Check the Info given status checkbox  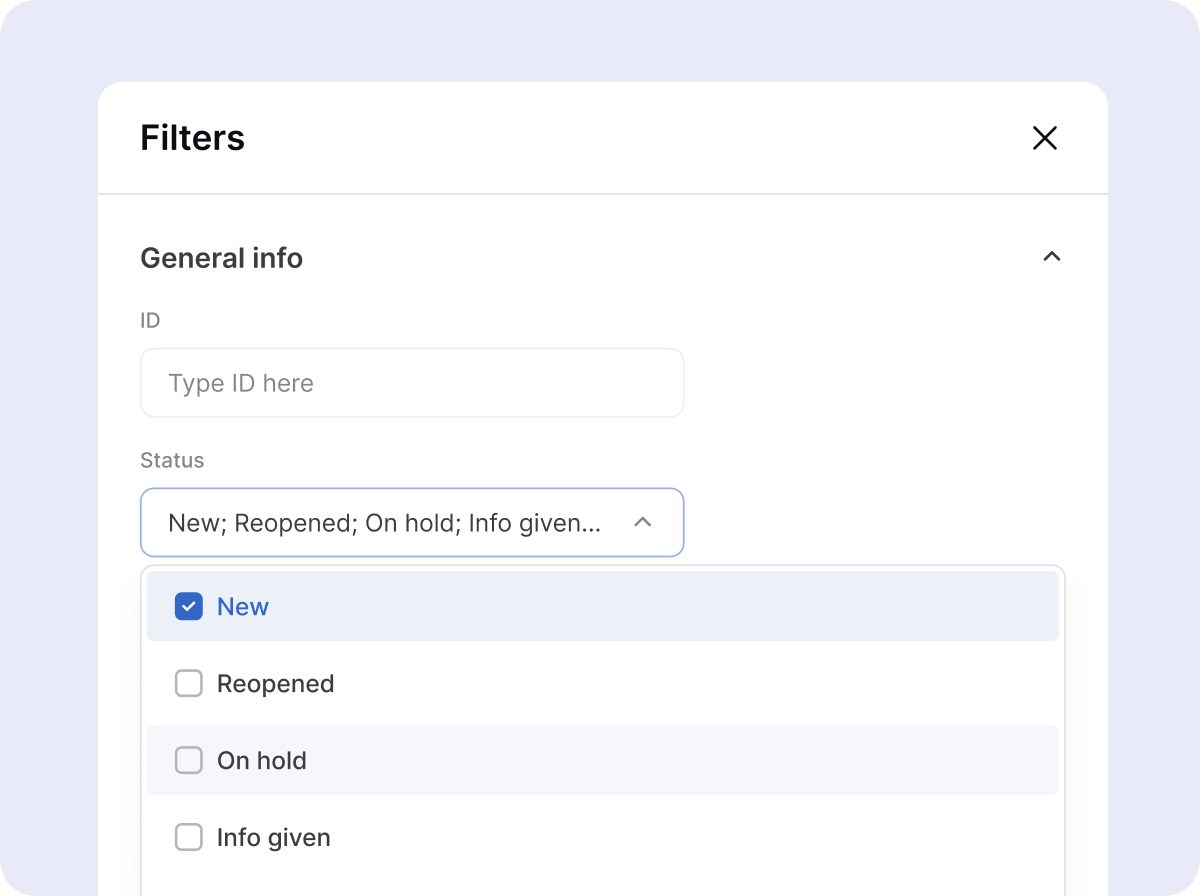tap(189, 838)
